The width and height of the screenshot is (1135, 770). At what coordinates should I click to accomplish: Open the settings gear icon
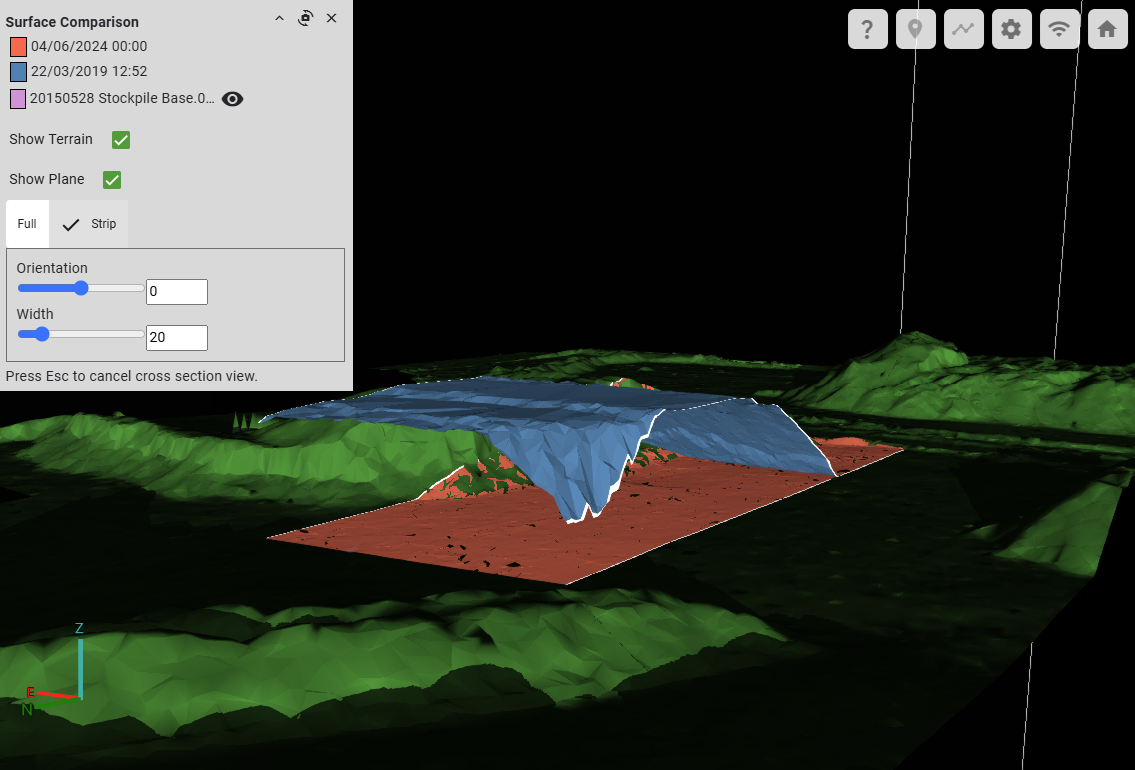point(1011,29)
